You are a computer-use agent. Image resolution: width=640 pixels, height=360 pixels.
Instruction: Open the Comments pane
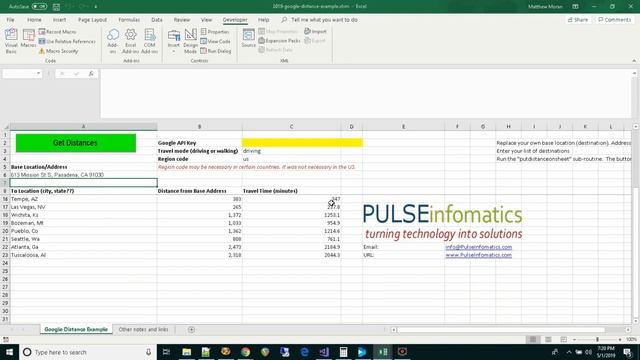[614, 20]
